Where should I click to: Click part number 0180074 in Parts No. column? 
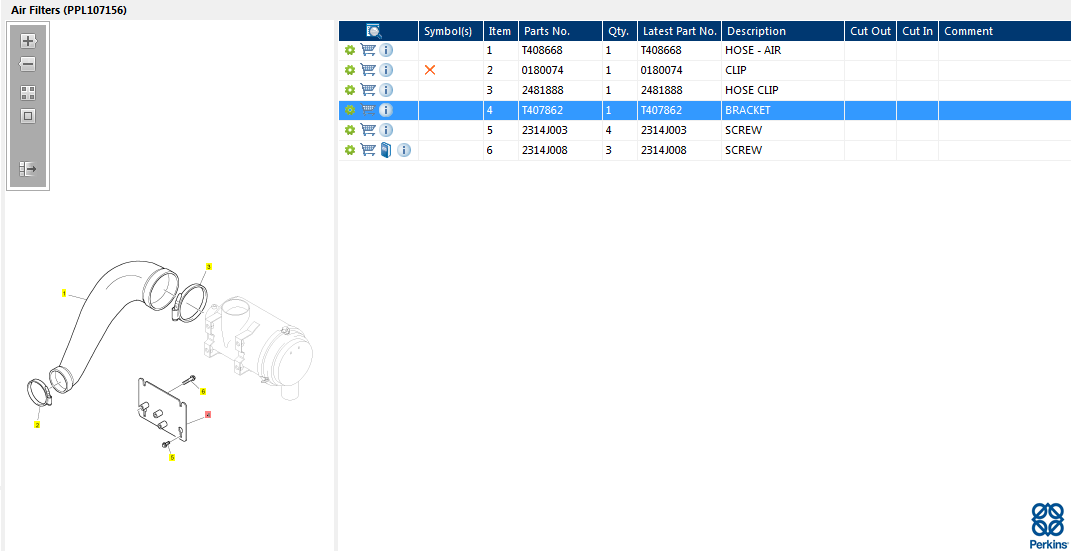point(542,70)
